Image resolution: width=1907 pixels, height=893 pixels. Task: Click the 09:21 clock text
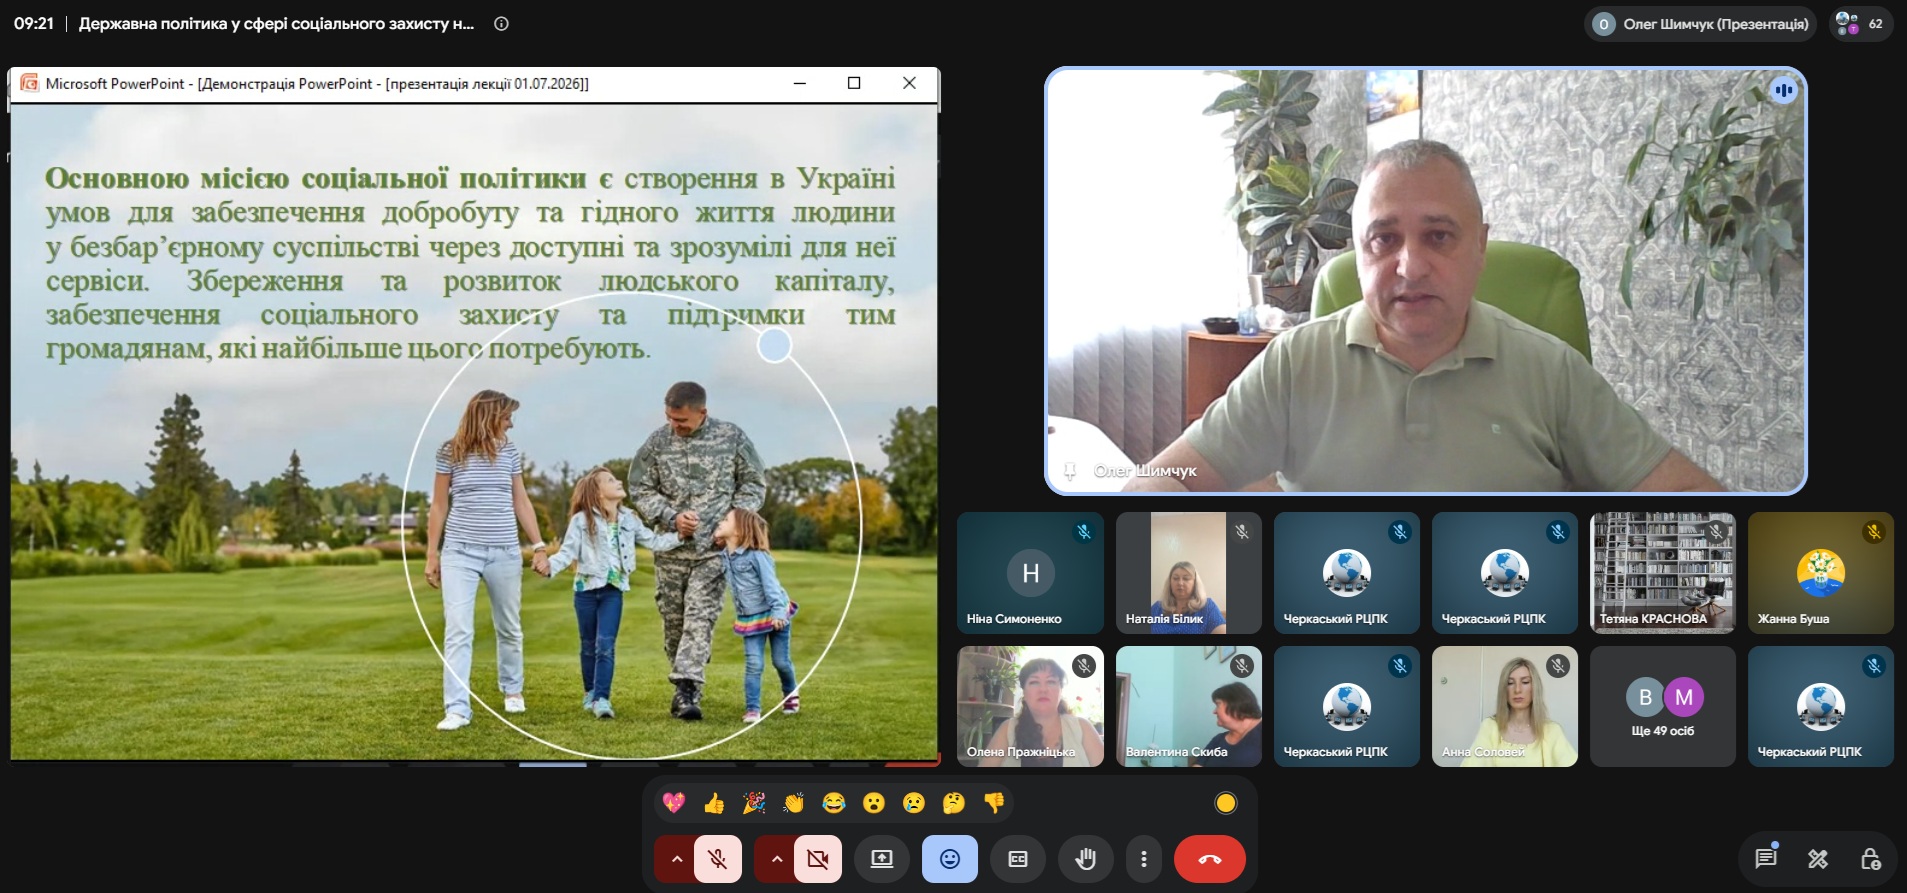click(34, 24)
